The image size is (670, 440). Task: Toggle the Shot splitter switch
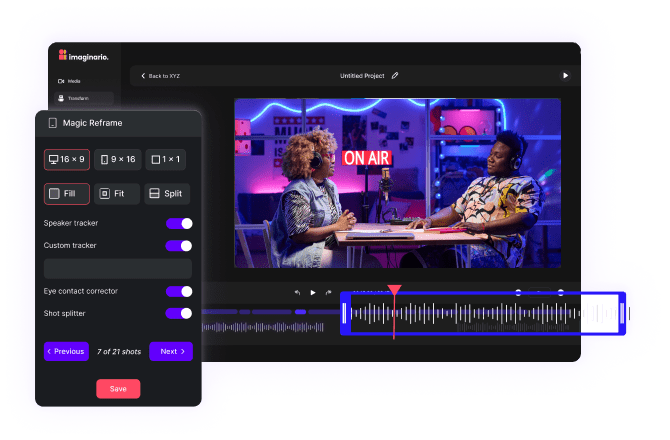coord(179,314)
